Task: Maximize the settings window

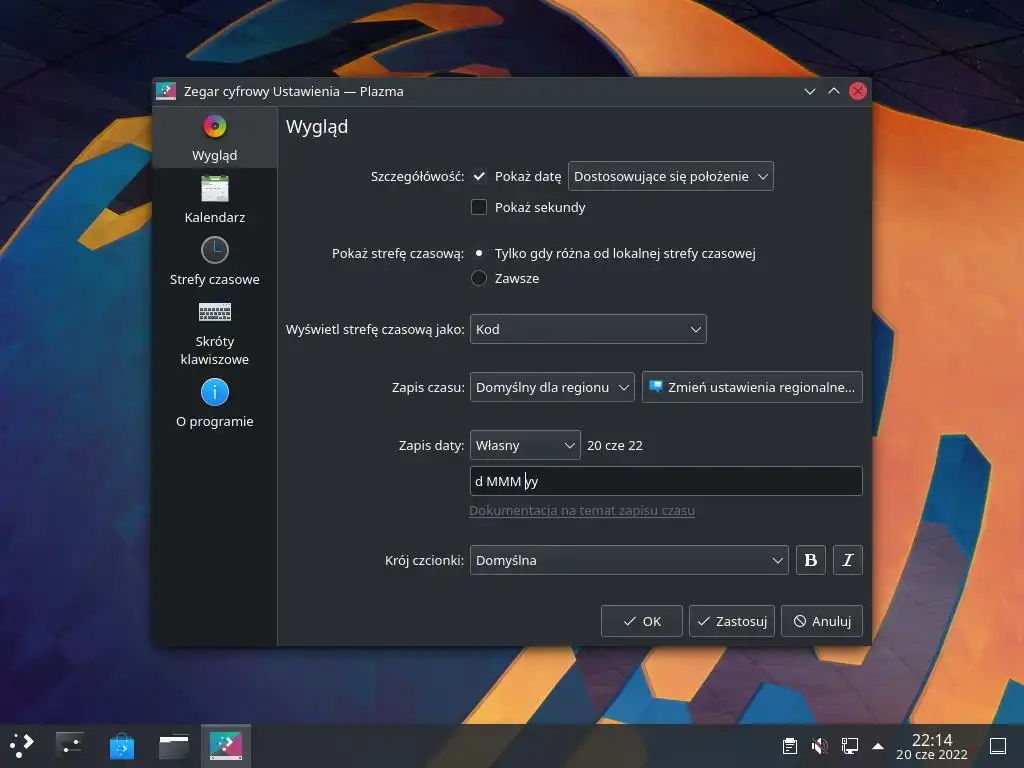Action: [834, 91]
